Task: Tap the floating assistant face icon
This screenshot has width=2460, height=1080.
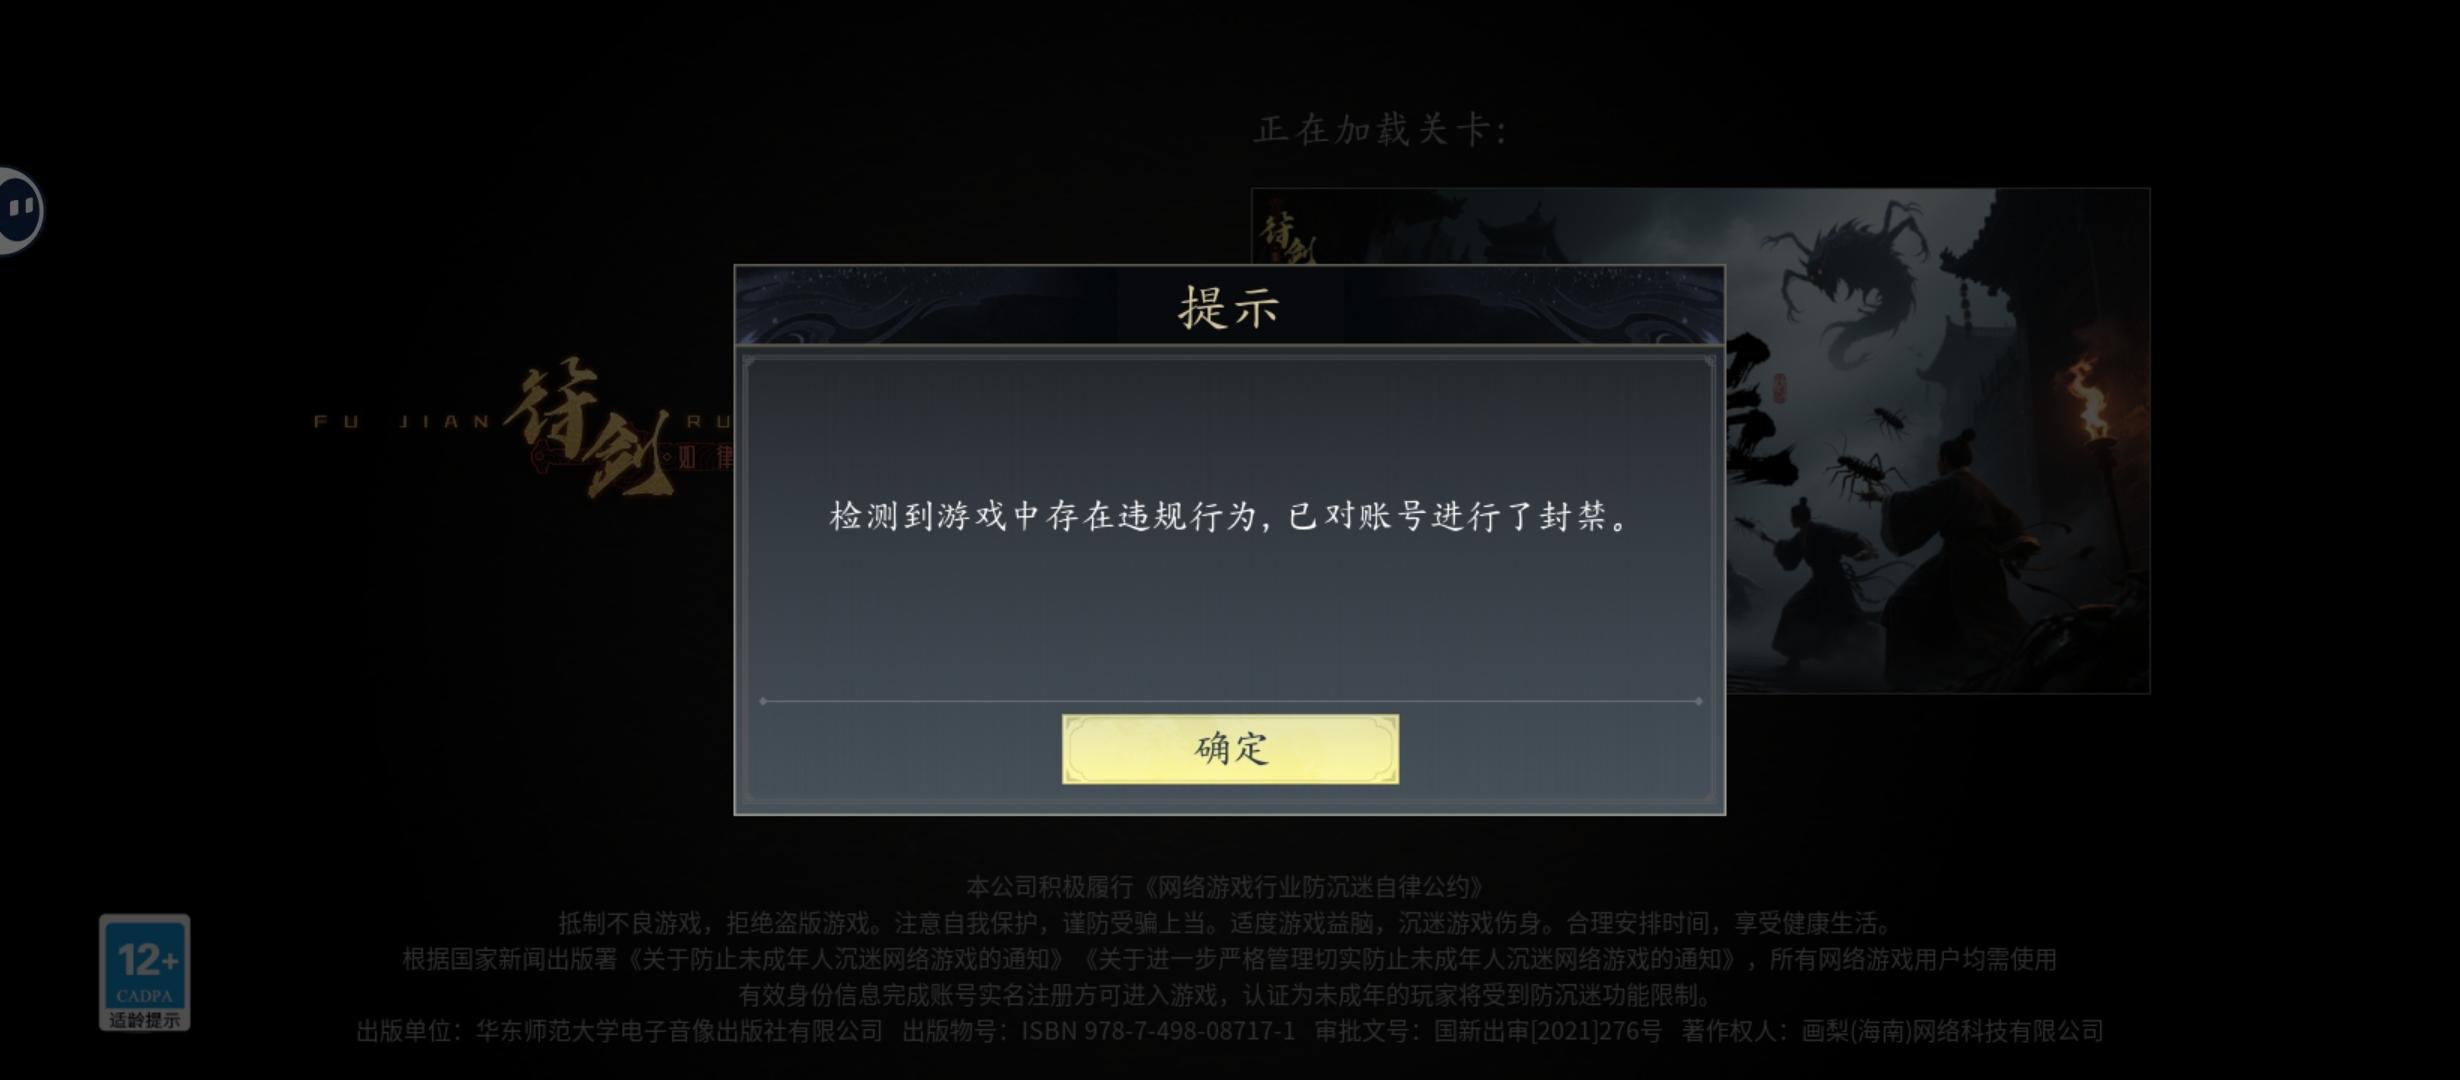Action: point(20,210)
